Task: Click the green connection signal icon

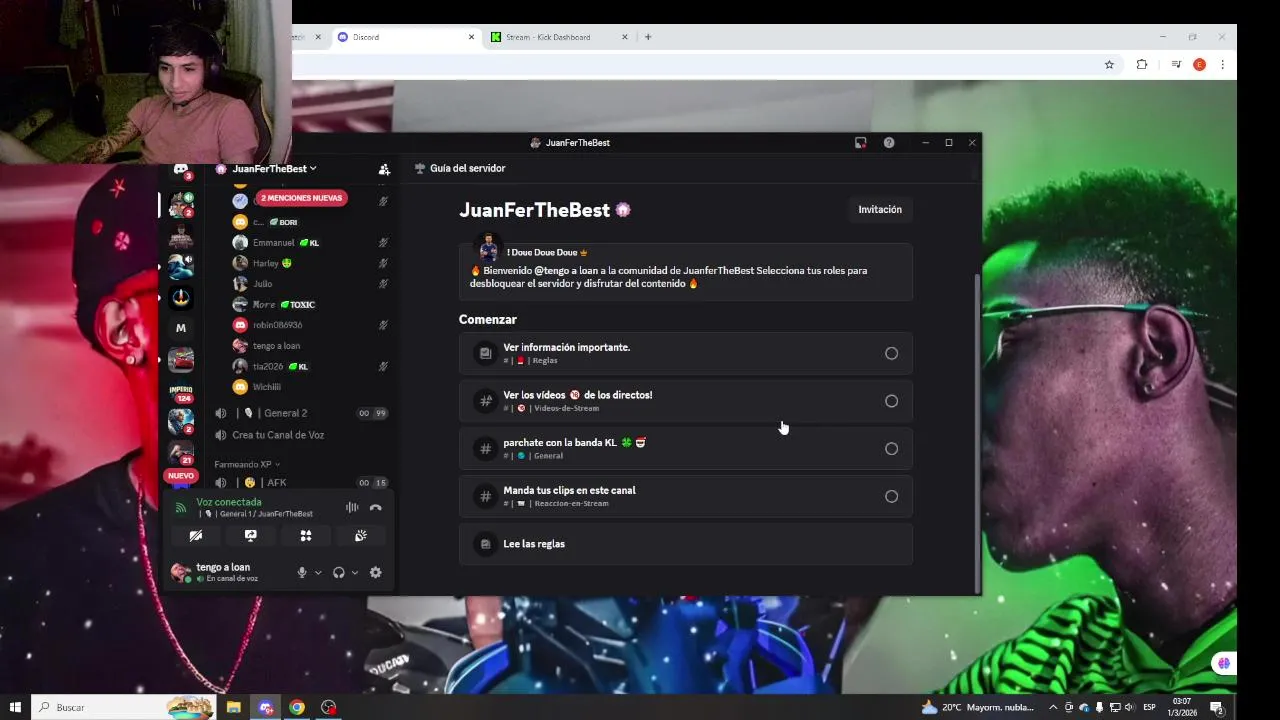Action: pos(181,508)
